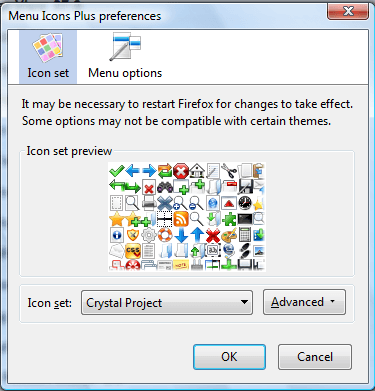Click the scissors cut icon
The height and width of the screenshot is (391, 375).
point(229,171)
